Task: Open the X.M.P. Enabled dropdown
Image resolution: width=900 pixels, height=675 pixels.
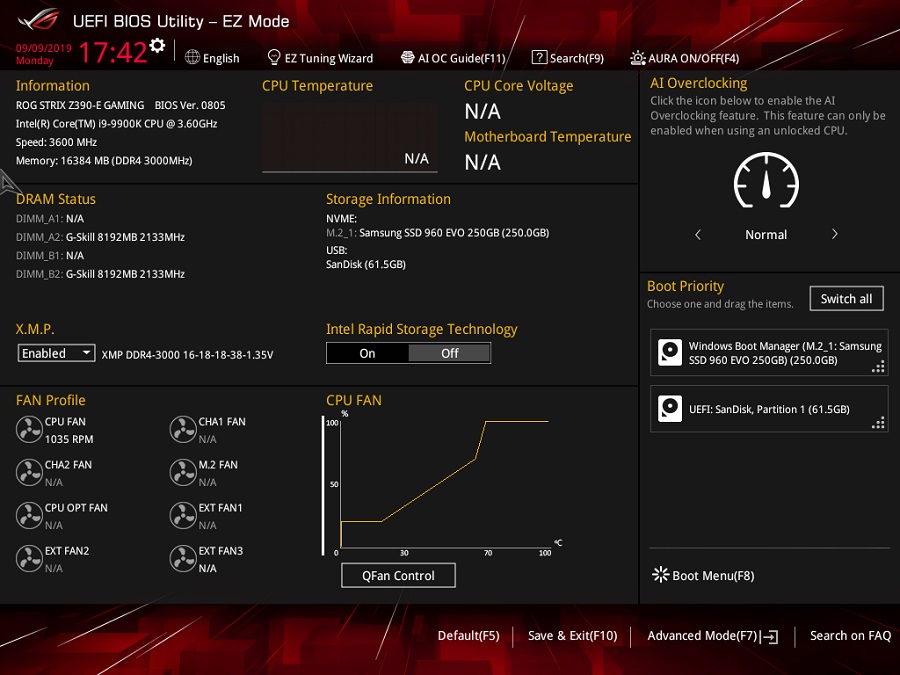Action: click(56, 353)
